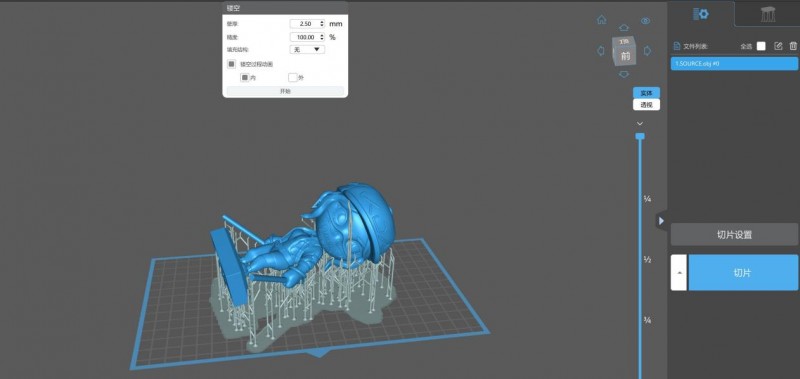Click the eye view icon near cube

tap(645, 21)
